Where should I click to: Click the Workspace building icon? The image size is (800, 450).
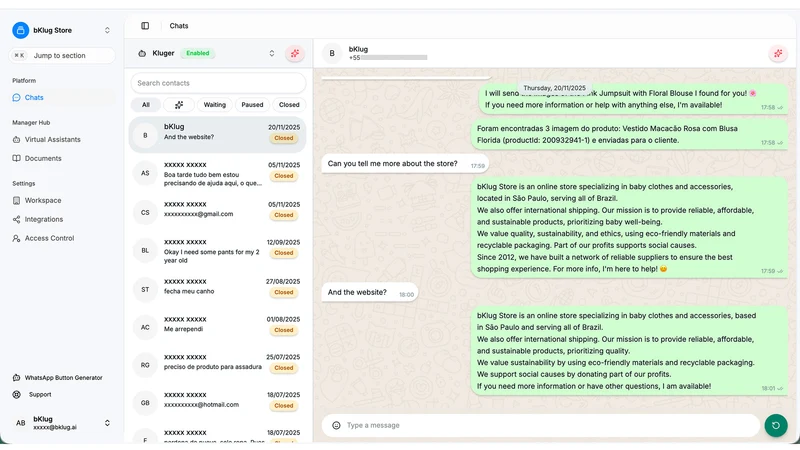coord(16,201)
